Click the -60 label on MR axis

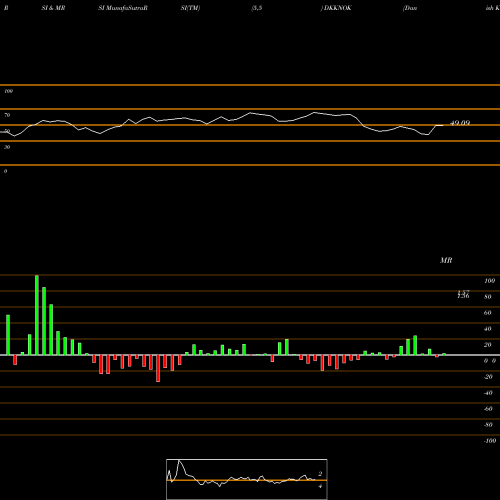click(488, 409)
